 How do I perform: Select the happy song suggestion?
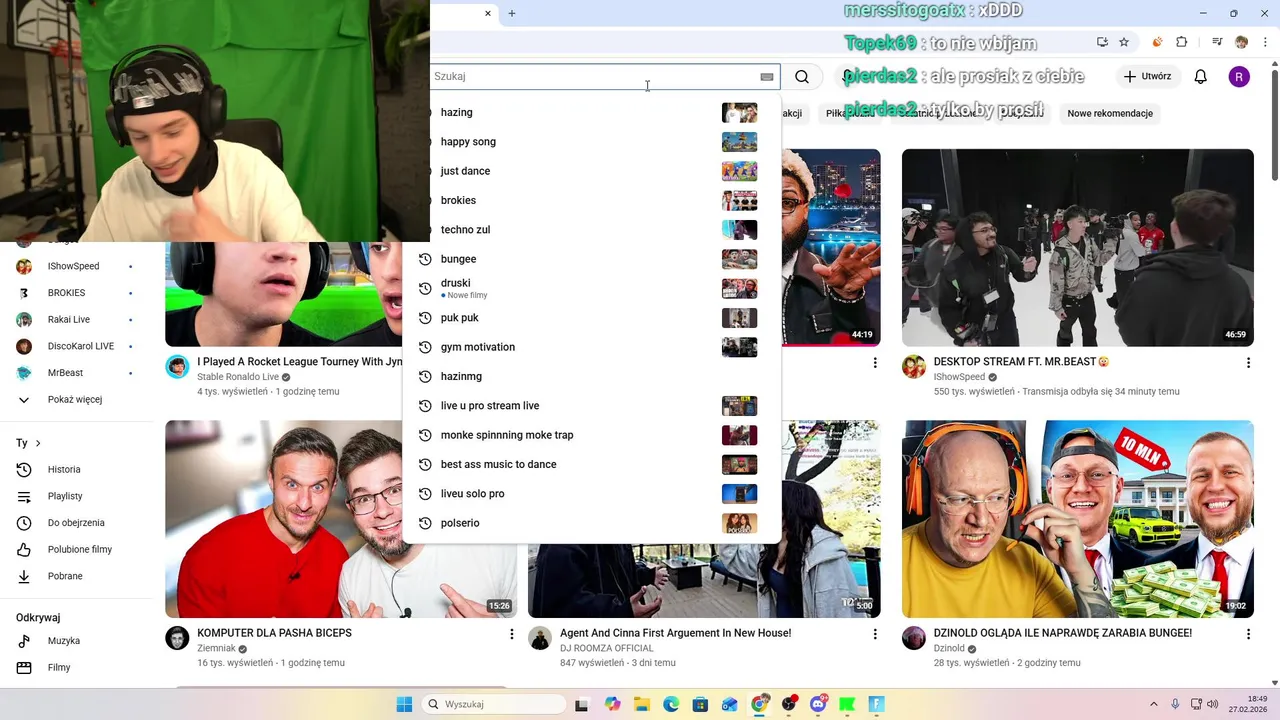591,142
